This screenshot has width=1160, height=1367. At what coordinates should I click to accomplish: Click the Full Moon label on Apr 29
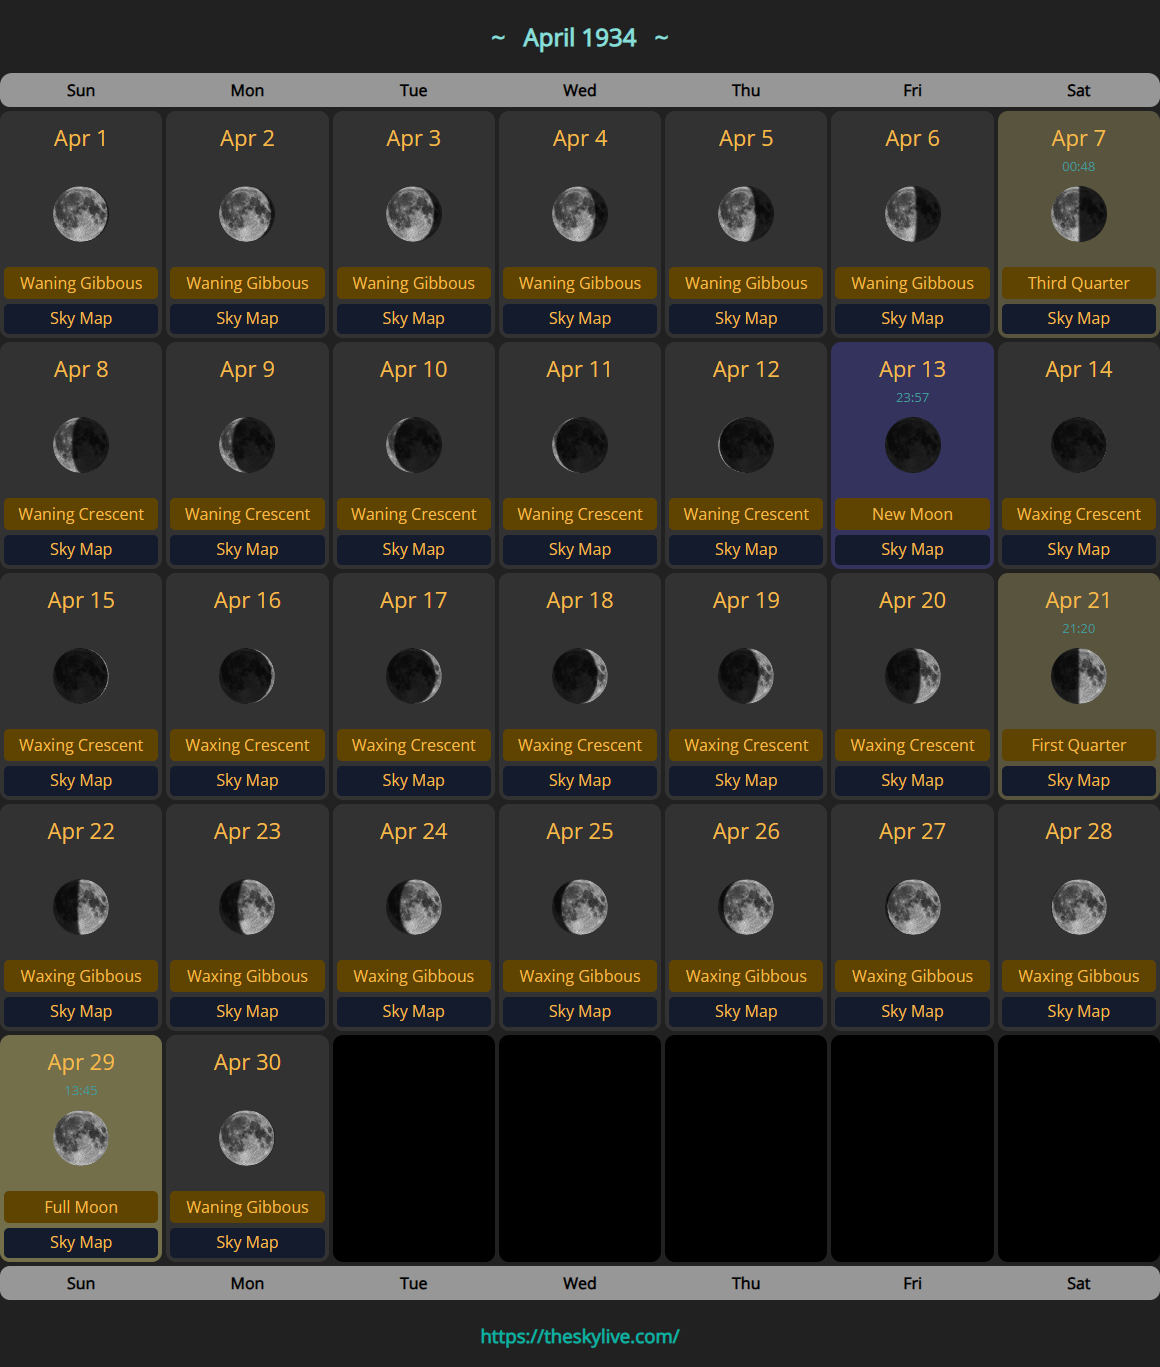point(81,1208)
